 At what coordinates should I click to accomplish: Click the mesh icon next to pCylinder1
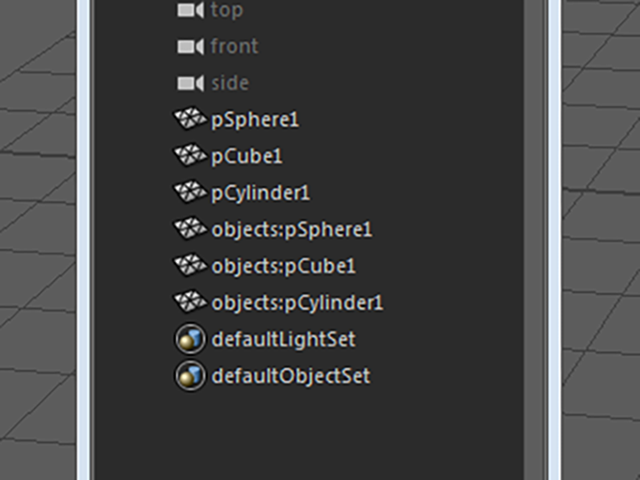click(x=190, y=192)
